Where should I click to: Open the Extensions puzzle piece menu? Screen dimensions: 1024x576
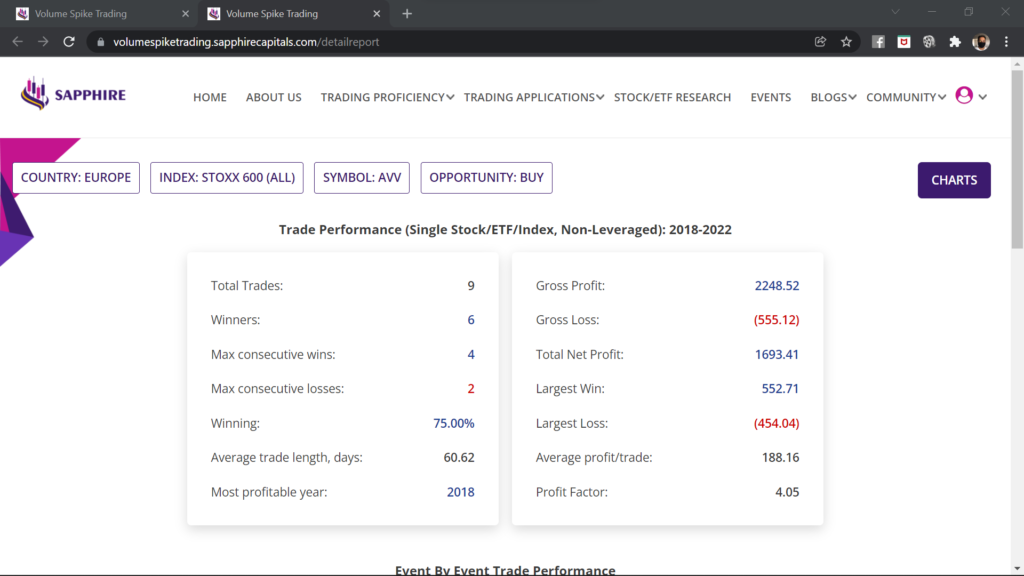954,42
